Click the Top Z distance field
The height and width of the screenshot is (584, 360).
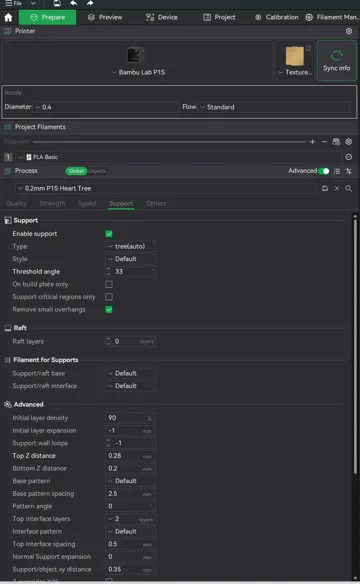pos(130,456)
